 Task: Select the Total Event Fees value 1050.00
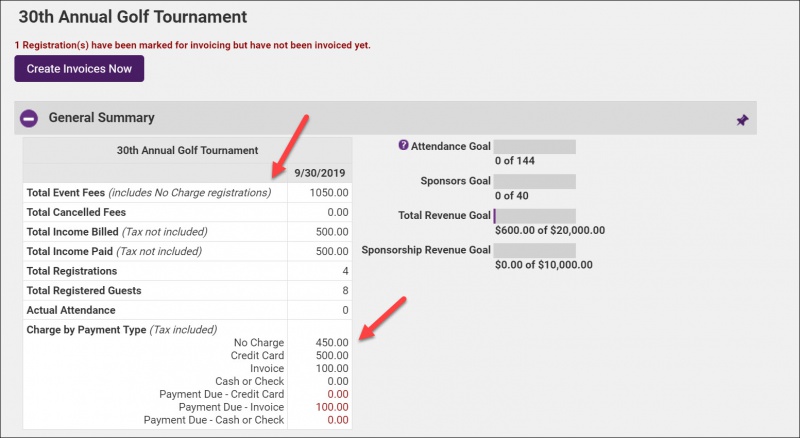tap(329, 192)
